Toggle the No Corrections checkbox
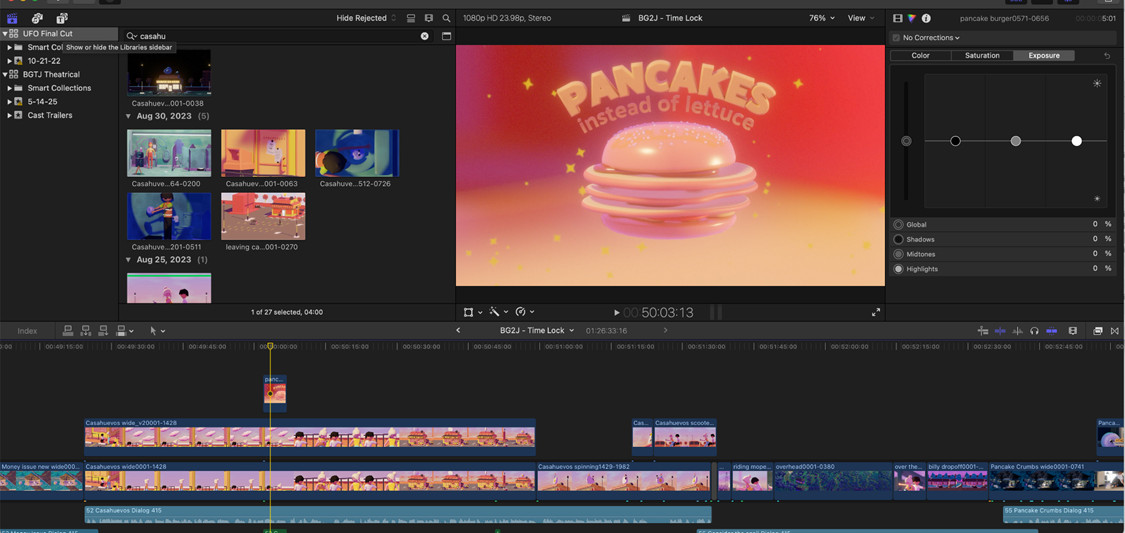1125x533 pixels. click(896, 38)
